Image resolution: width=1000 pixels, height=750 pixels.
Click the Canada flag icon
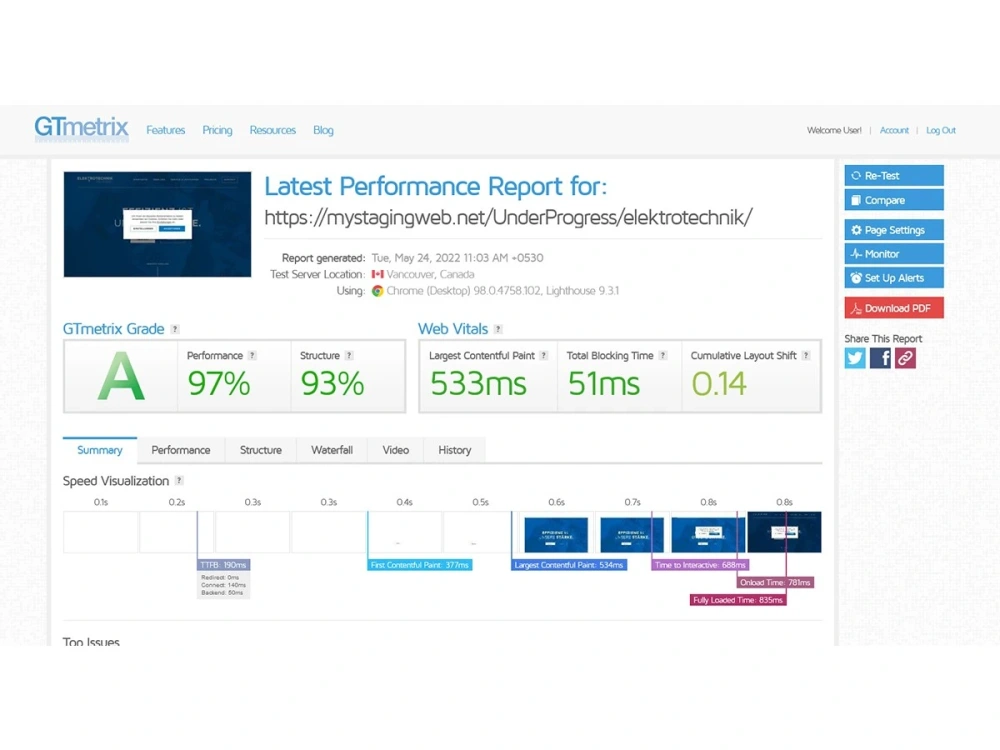coord(378,274)
